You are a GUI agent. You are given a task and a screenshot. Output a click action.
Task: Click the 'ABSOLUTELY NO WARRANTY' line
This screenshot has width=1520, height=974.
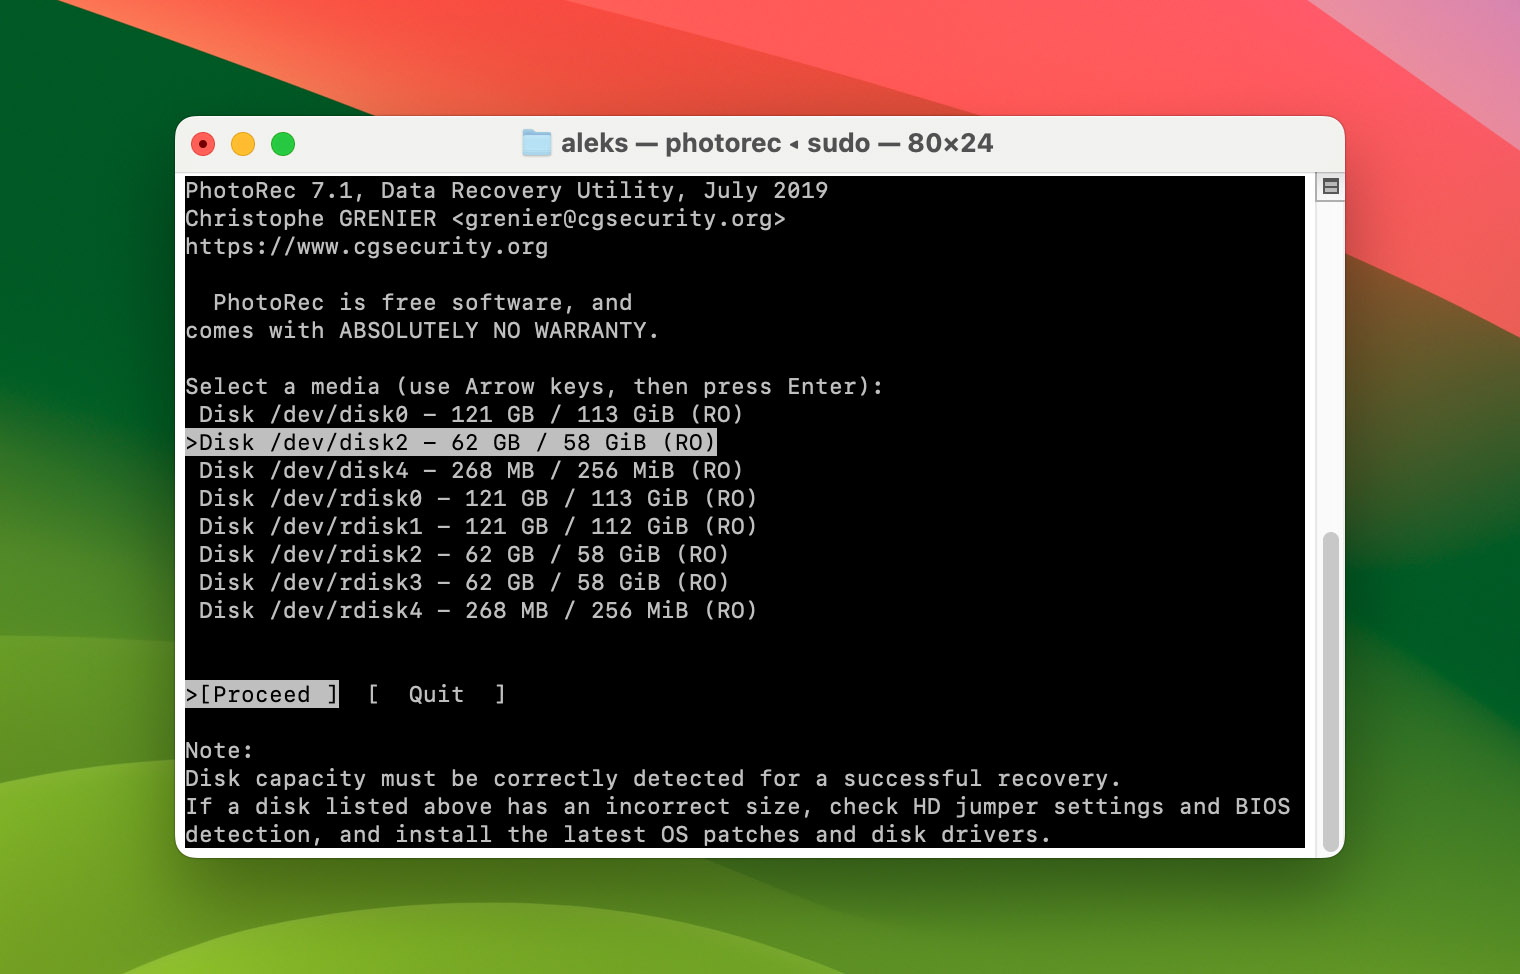[422, 330]
